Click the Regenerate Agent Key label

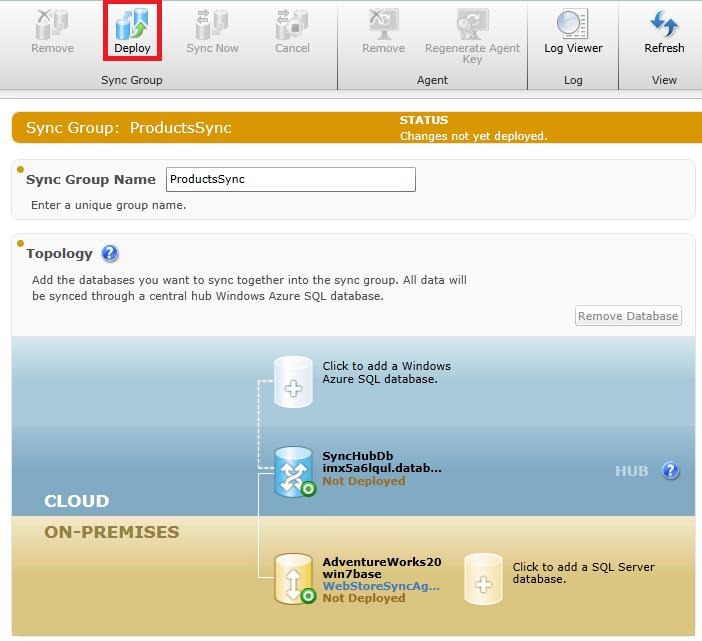click(472, 53)
